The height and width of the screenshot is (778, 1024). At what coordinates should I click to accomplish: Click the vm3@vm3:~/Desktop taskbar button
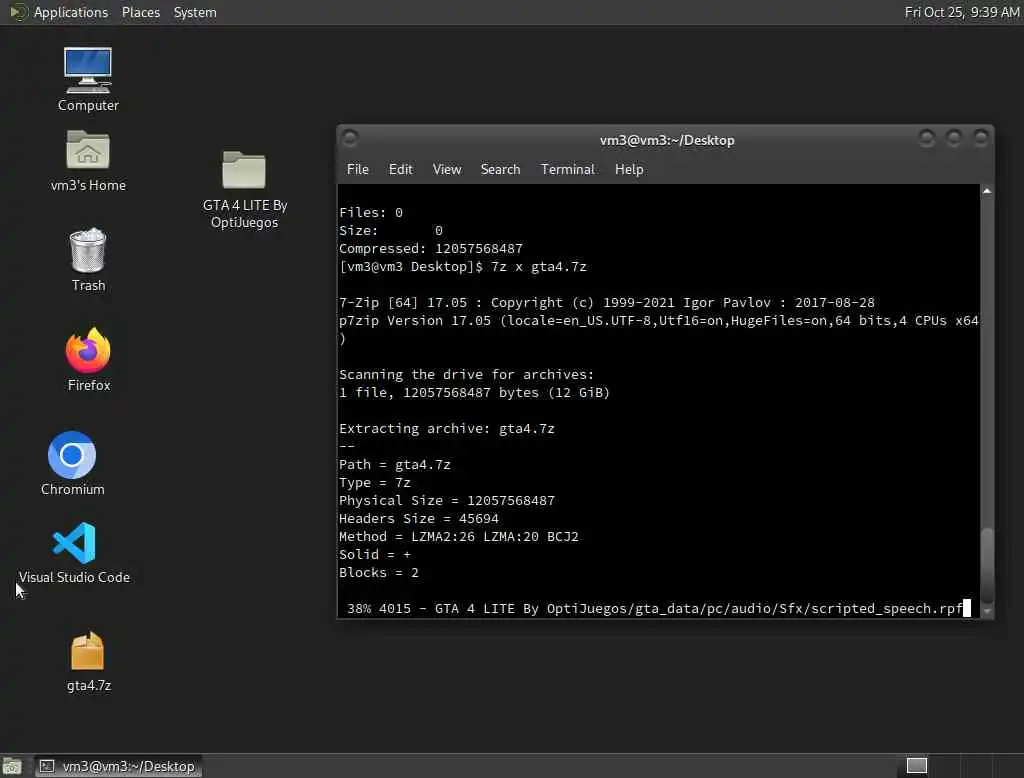(118, 766)
